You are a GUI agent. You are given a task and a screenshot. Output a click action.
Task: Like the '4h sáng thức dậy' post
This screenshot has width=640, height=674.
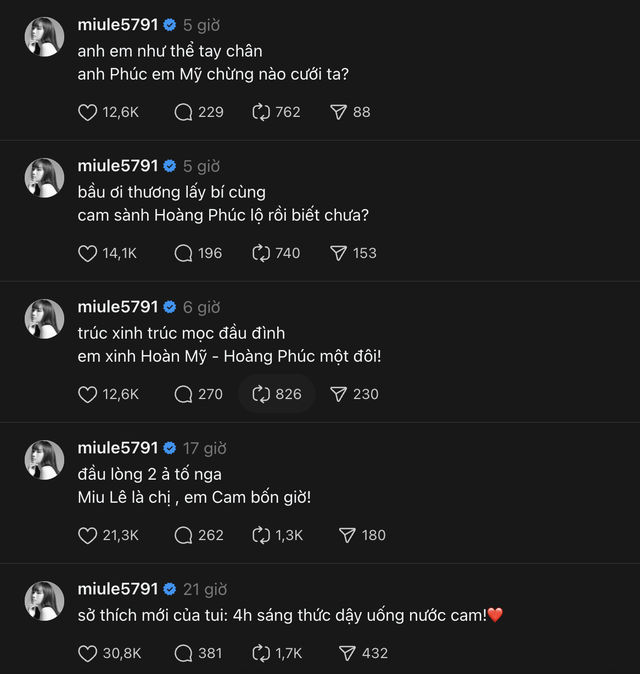pyautogui.click(x=87, y=653)
